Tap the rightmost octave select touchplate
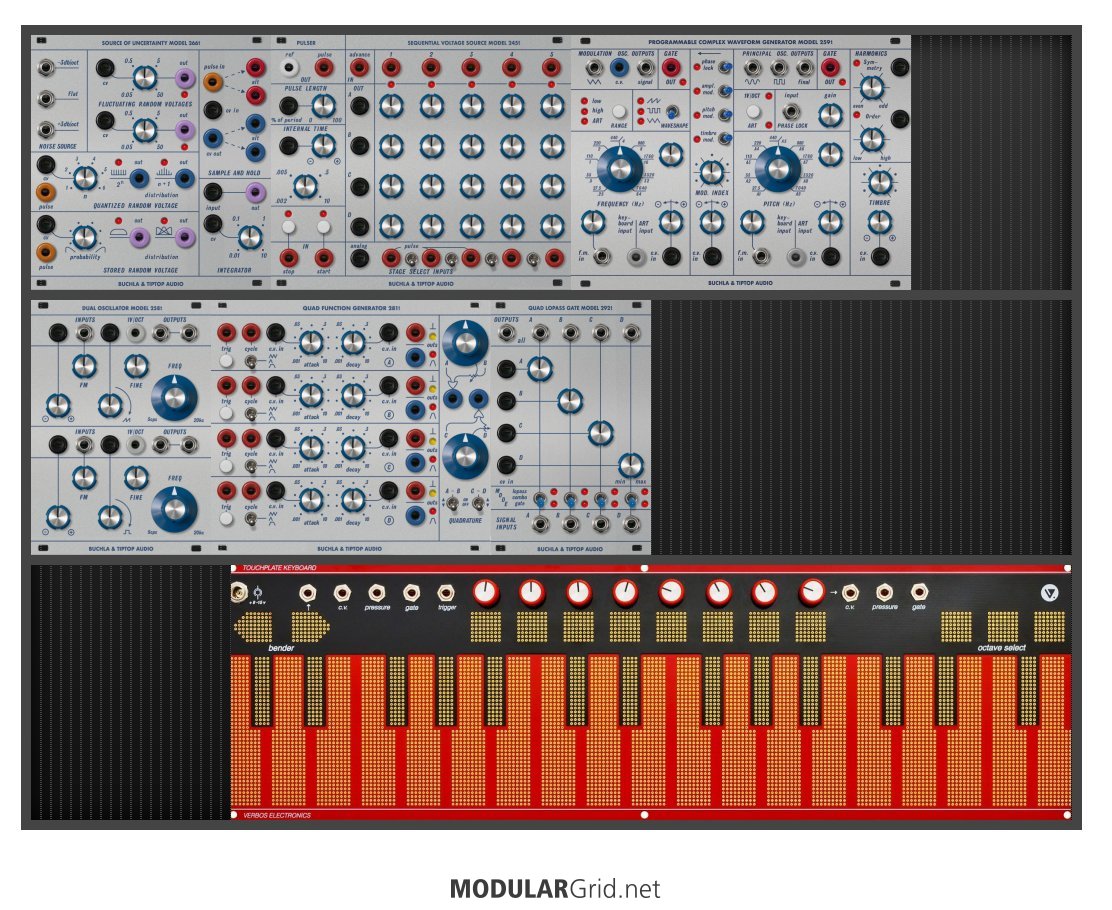This screenshot has height=910, width=1112. [1049, 627]
